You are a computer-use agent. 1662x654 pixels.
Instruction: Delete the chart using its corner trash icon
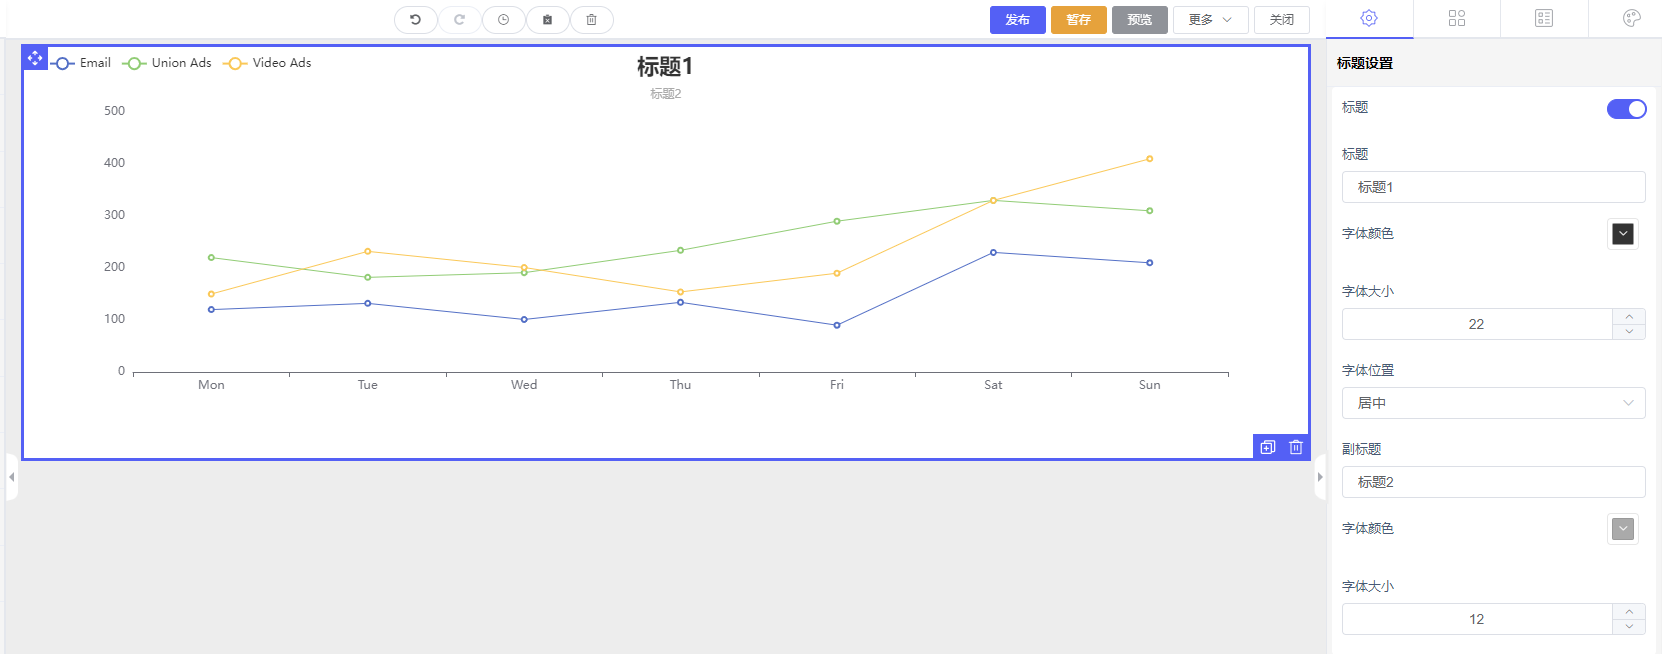(1296, 447)
